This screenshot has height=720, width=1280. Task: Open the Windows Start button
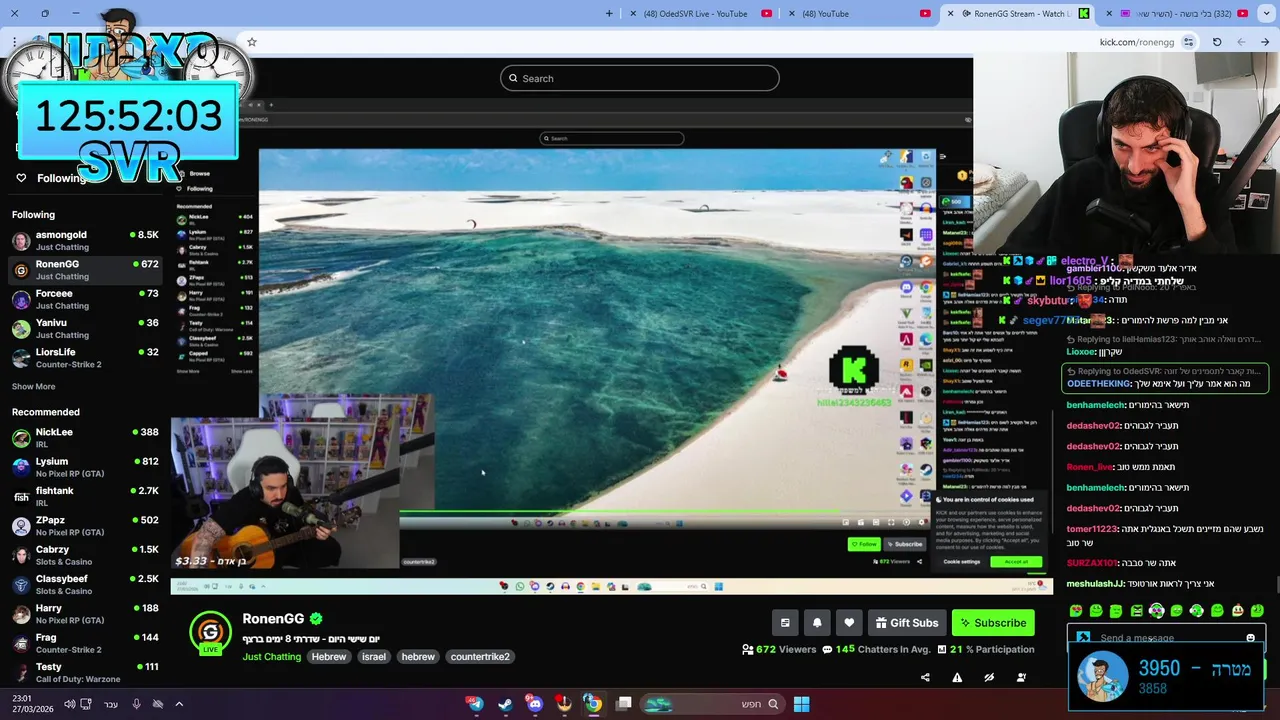(801, 704)
